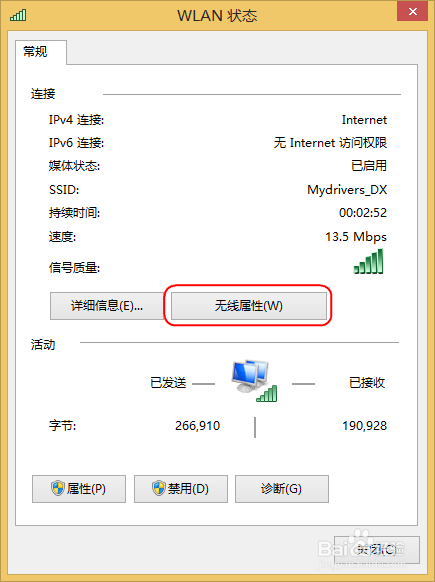Click the SSID value Mydrivers_DX
435x582 pixels.
pyautogui.click(x=347, y=190)
